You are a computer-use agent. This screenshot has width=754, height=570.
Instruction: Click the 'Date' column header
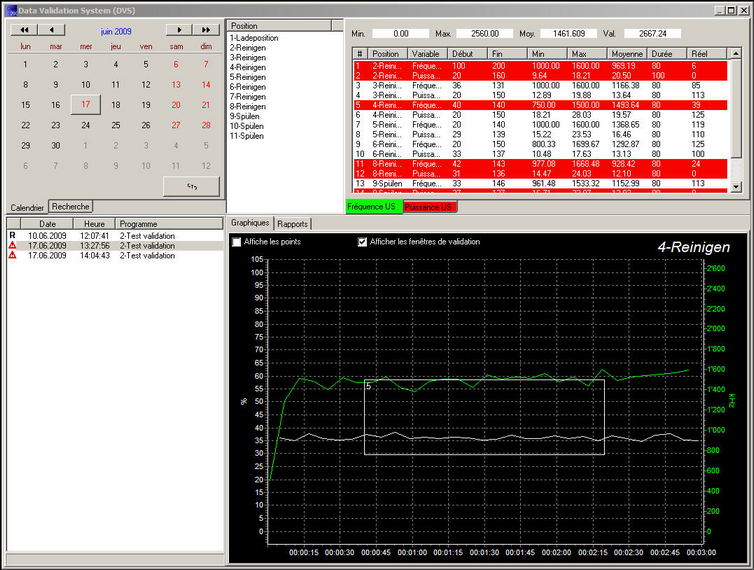pyautogui.click(x=47, y=224)
